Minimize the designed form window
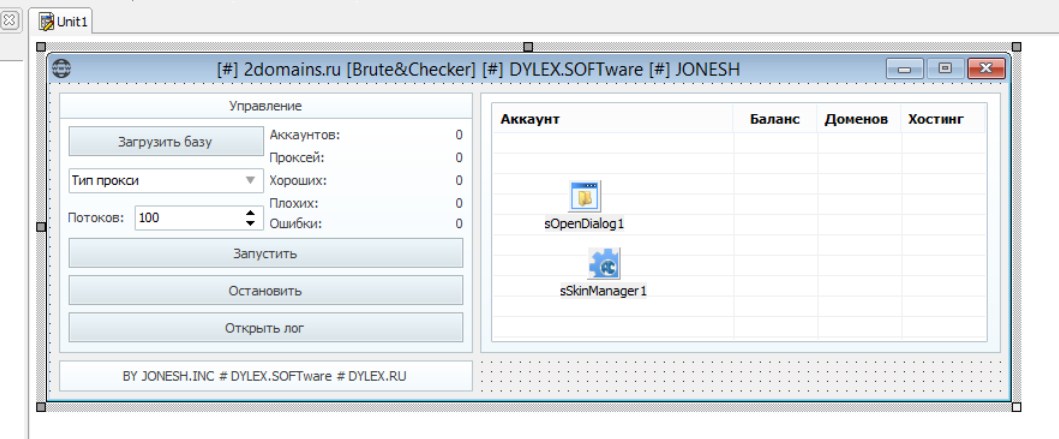The width and height of the screenshot is (1059, 439). 904,68
